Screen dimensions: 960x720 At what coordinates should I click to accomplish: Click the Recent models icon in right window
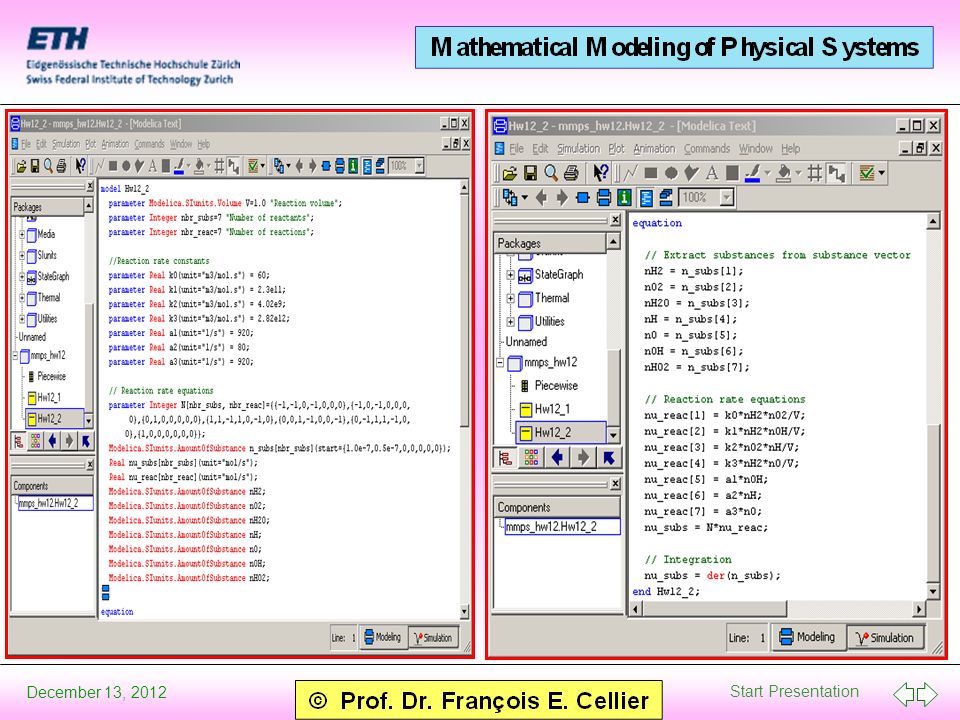pos(509,198)
